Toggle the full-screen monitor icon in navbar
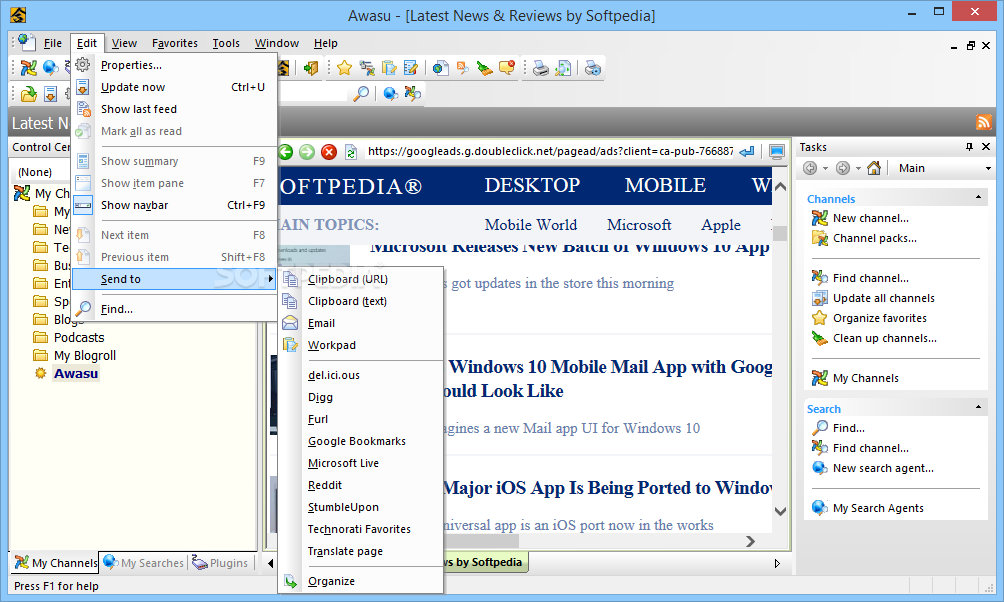Viewport: 1004px width, 602px height. point(777,152)
